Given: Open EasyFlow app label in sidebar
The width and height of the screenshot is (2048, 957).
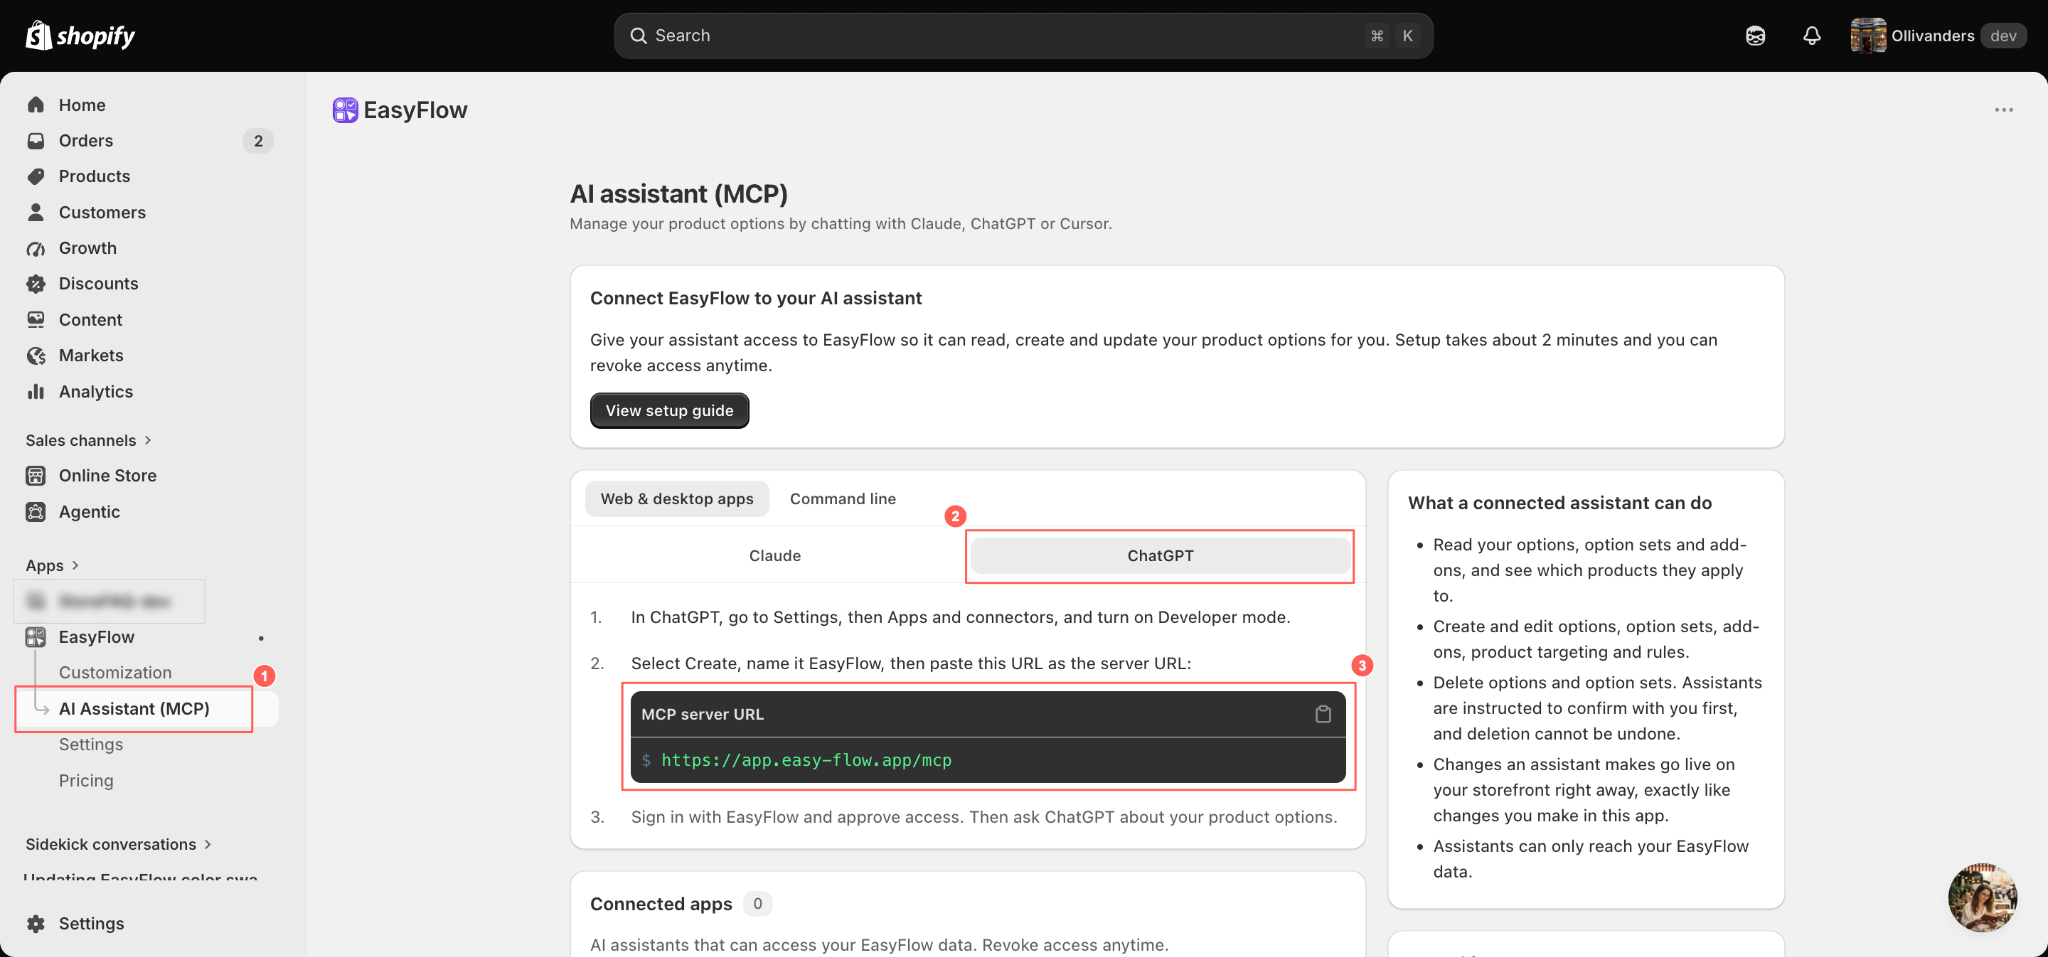Looking at the screenshot, I should [x=96, y=637].
